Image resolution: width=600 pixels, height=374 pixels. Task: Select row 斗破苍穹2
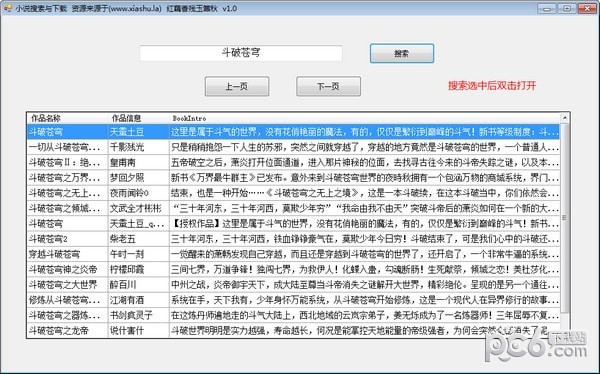(293, 239)
